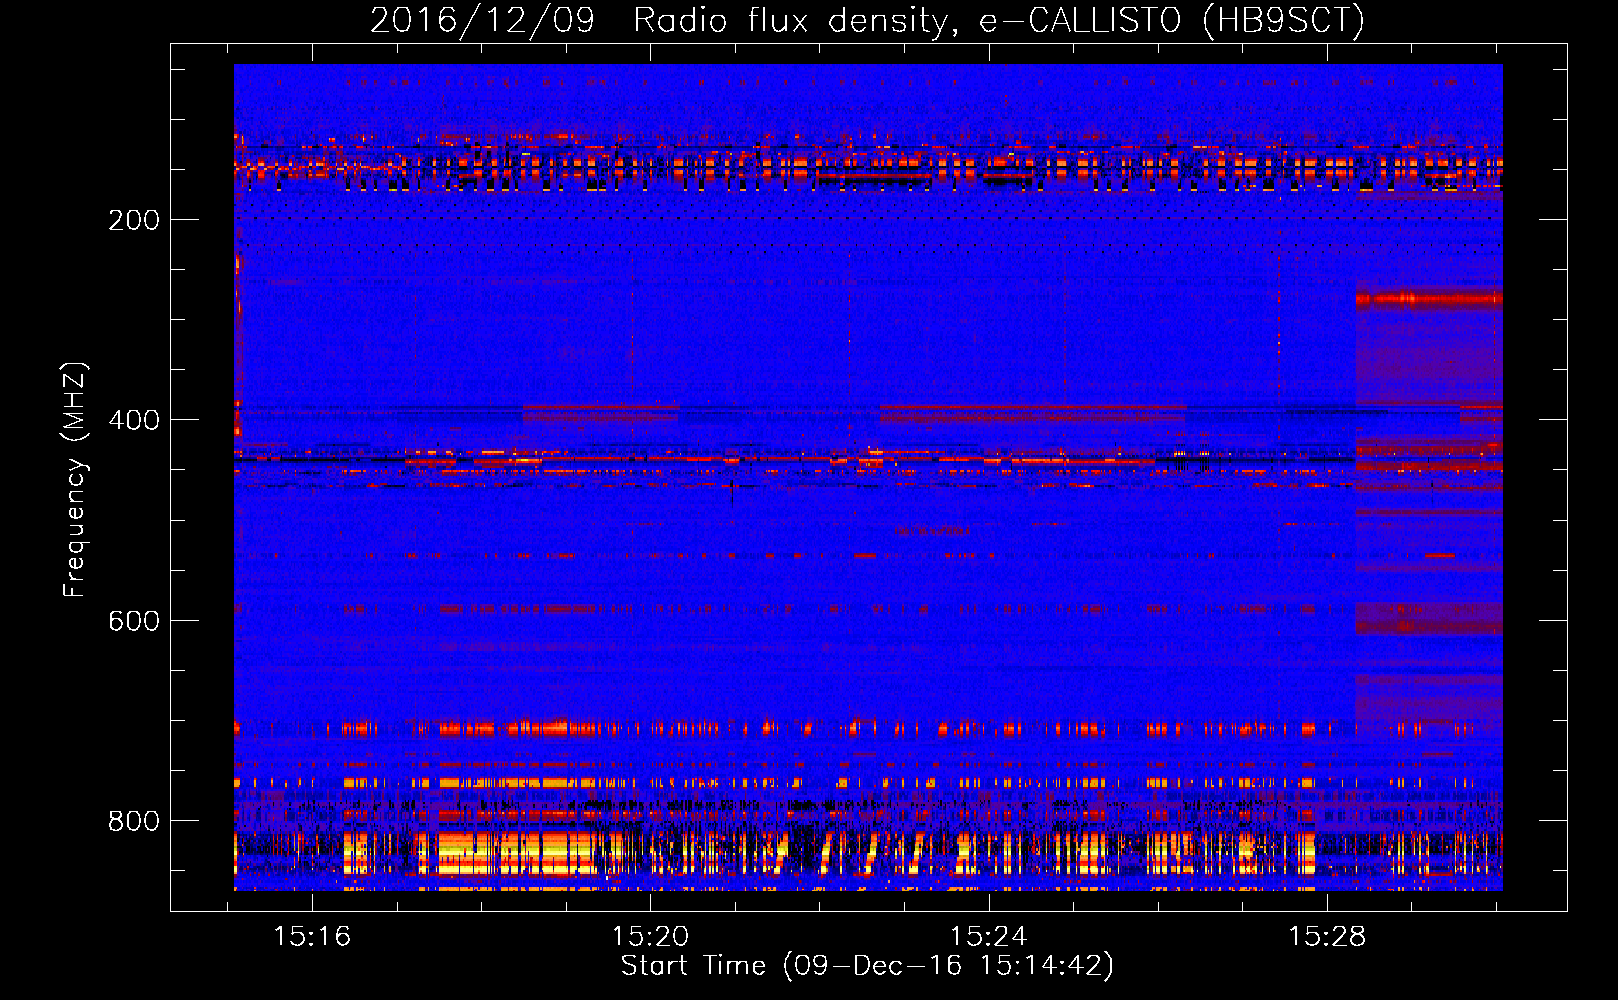Click the 200 frequency tick label

[134, 220]
